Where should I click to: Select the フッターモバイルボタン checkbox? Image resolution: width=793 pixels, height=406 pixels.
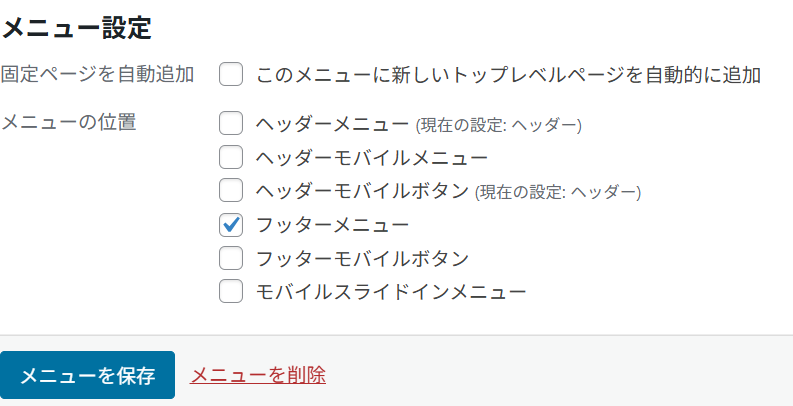(x=231, y=257)
